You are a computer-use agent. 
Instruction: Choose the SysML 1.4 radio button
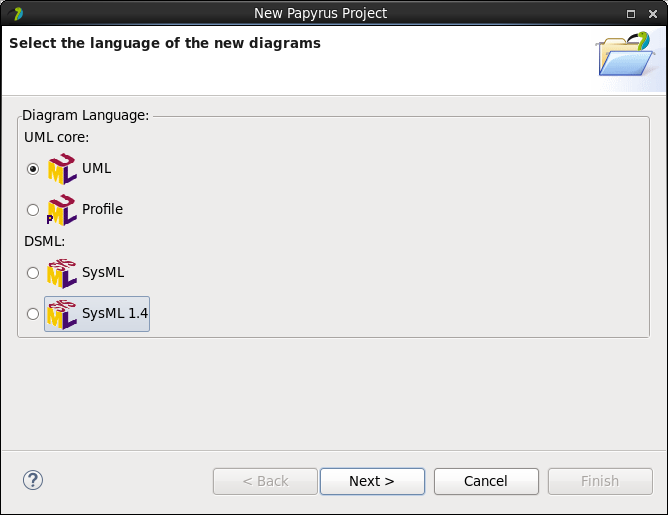point(33,314)
